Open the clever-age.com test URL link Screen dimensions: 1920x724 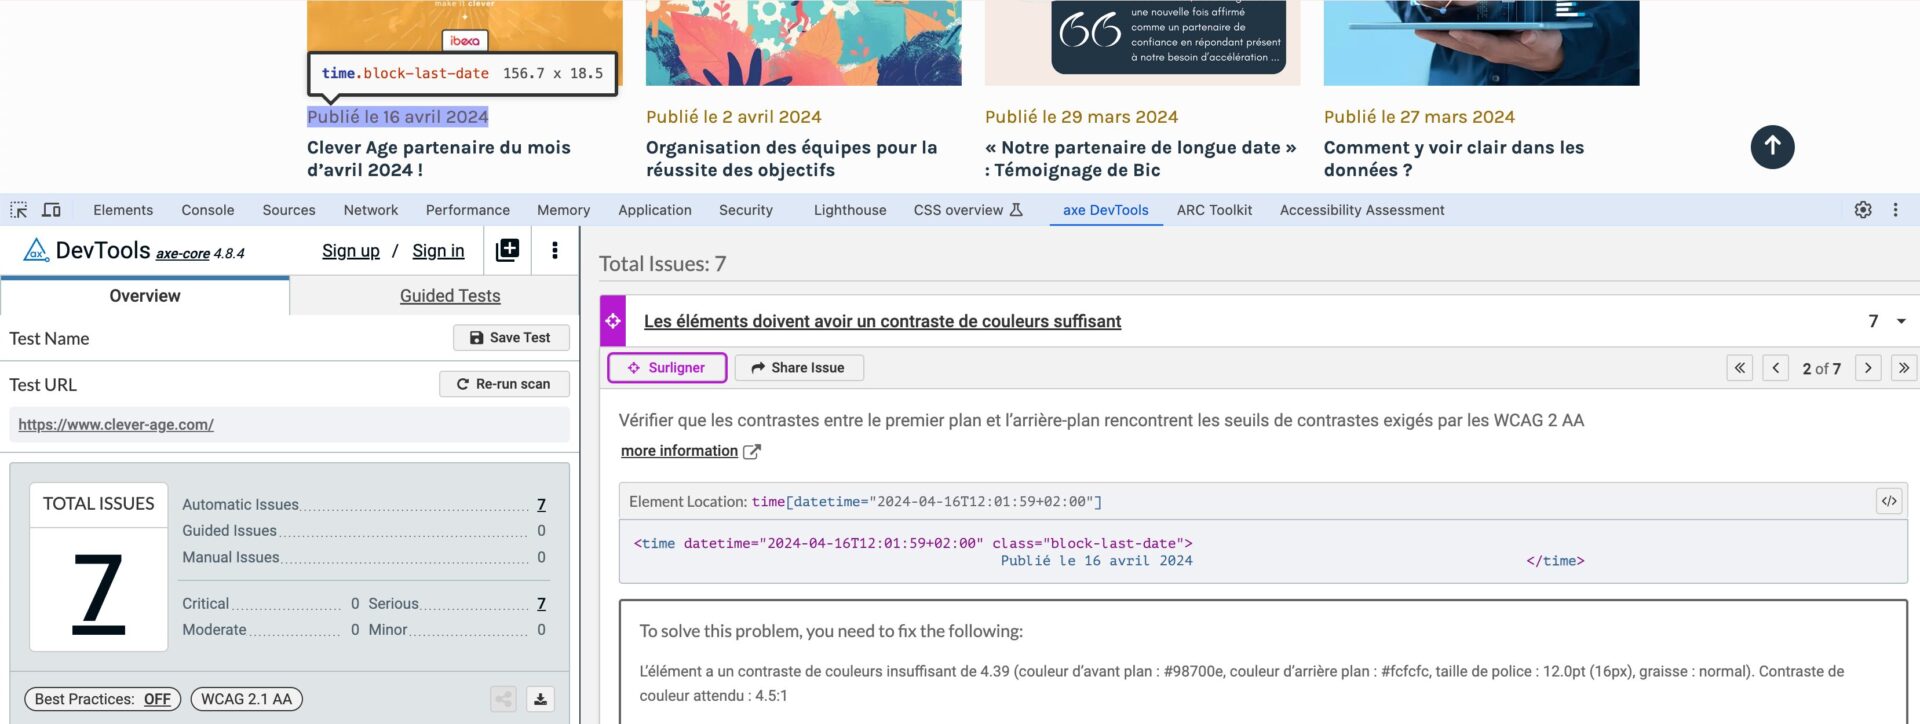click(x=116, y=425)
